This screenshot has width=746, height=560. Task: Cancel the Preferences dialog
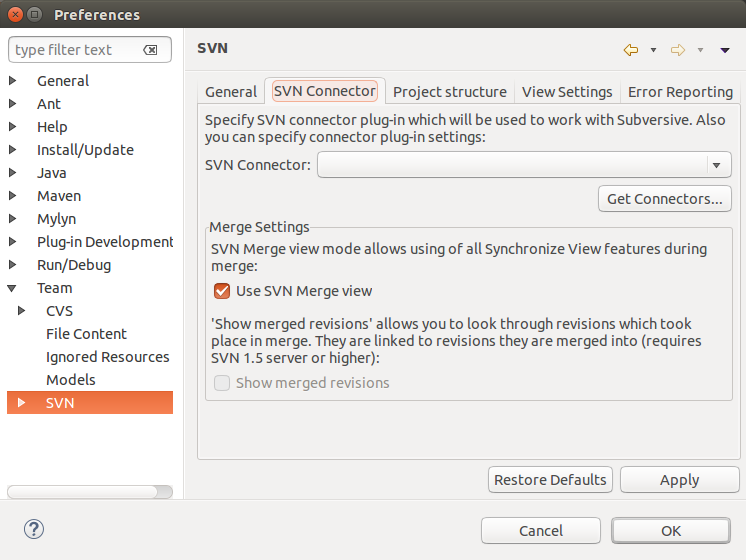(x=540, y=531)
